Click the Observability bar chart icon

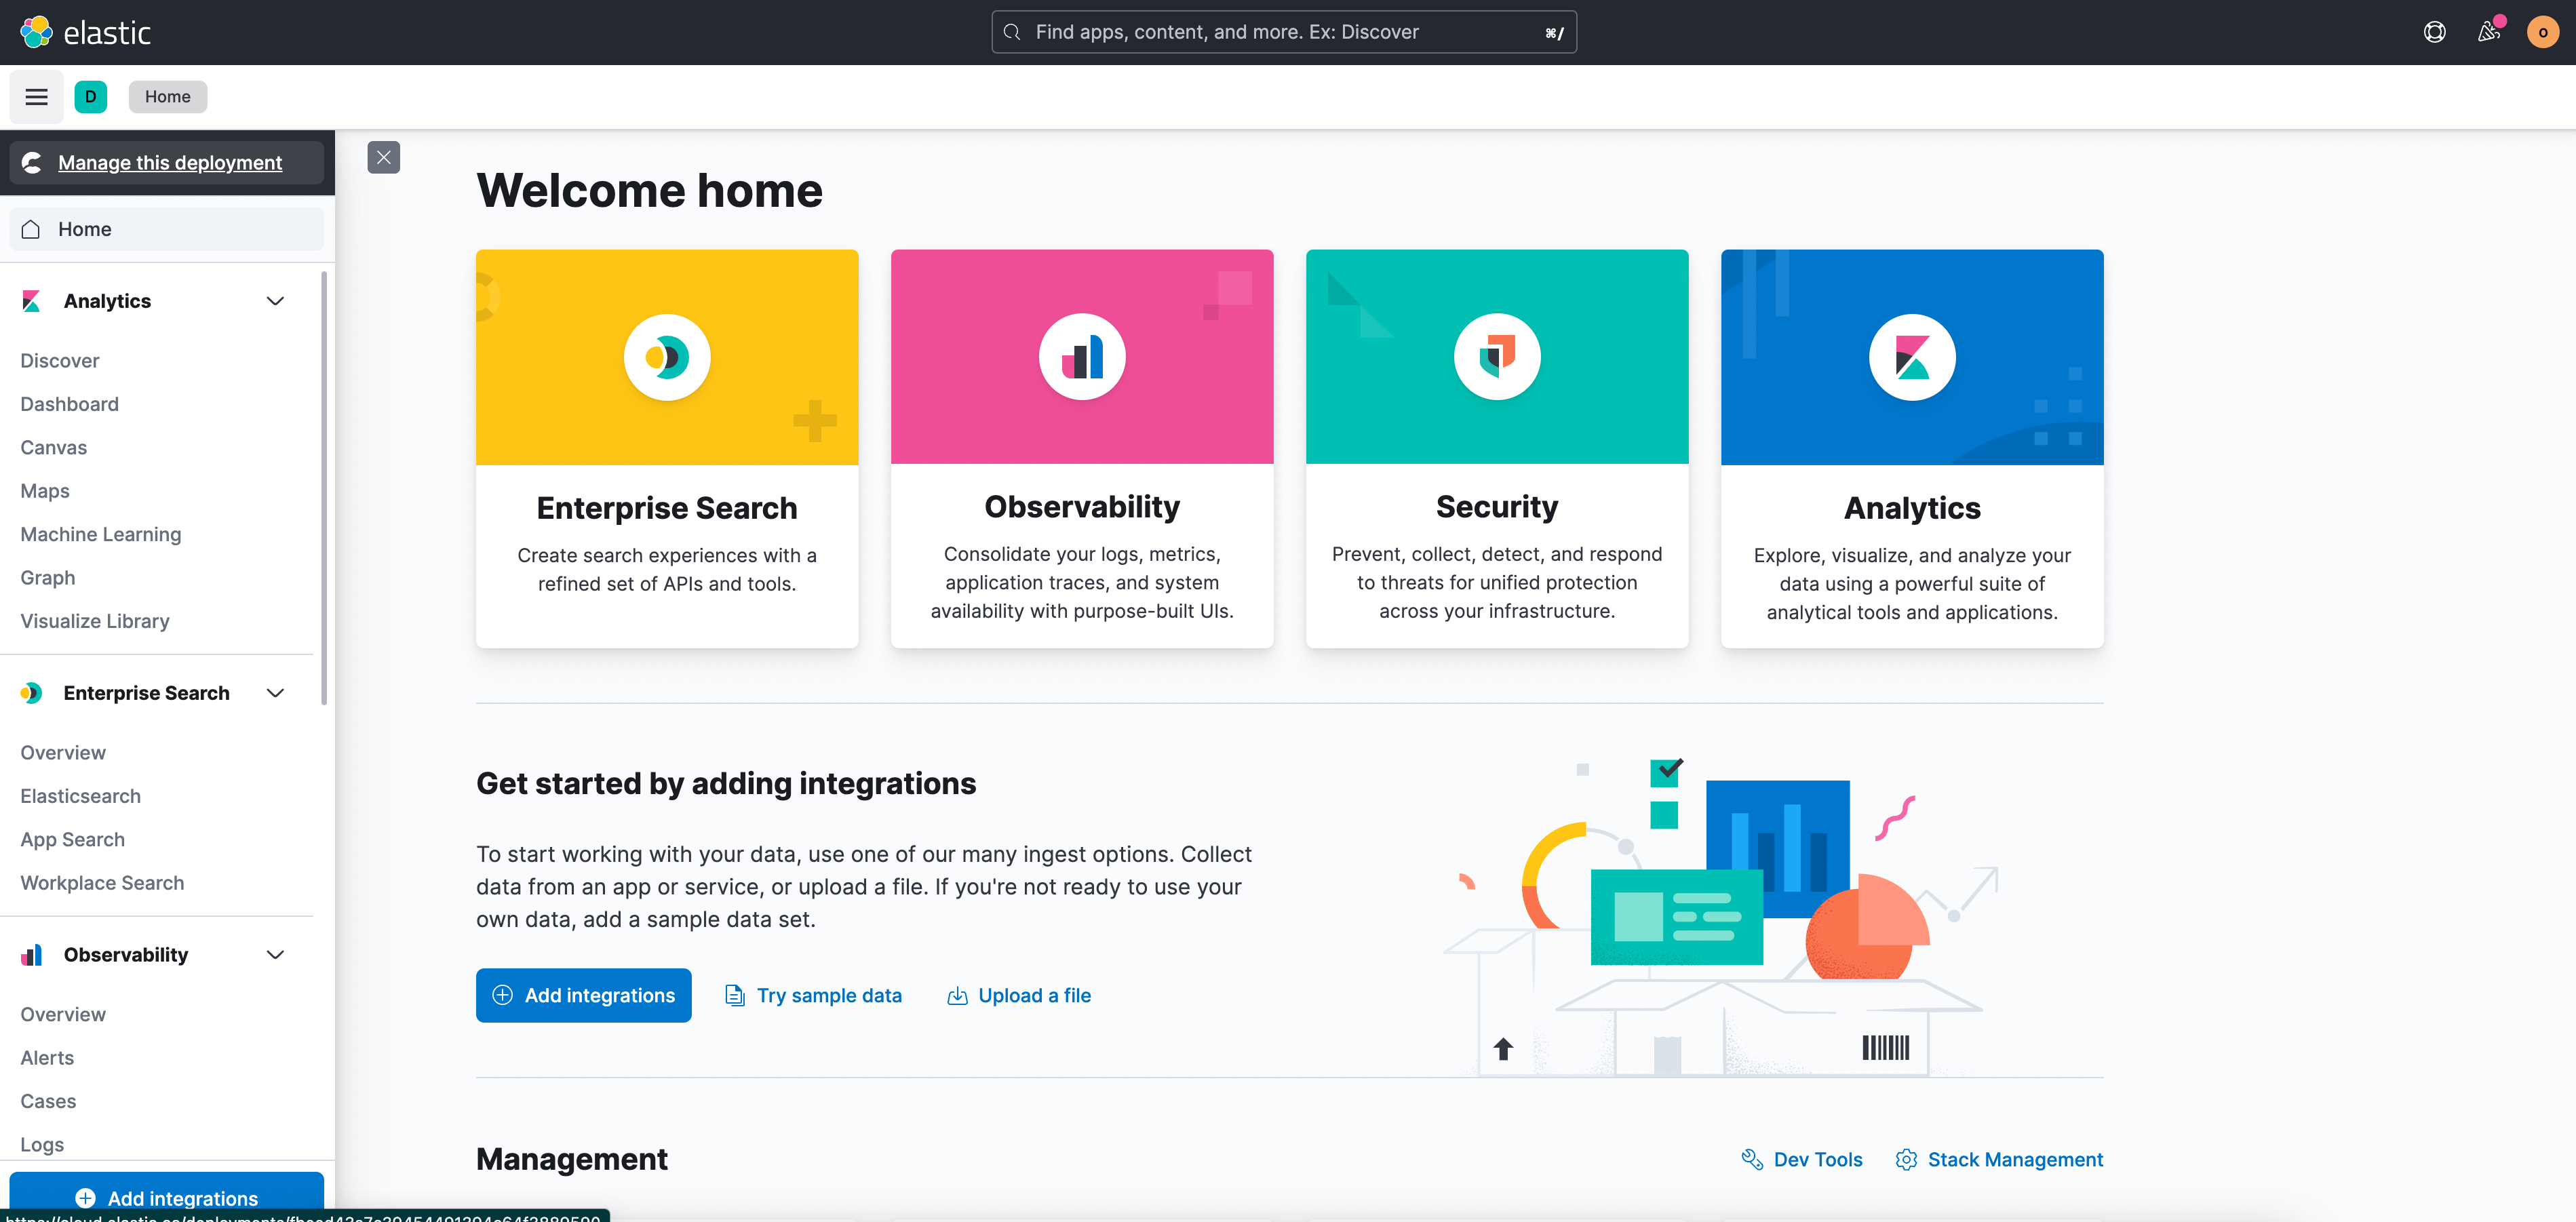[1082, 357]
